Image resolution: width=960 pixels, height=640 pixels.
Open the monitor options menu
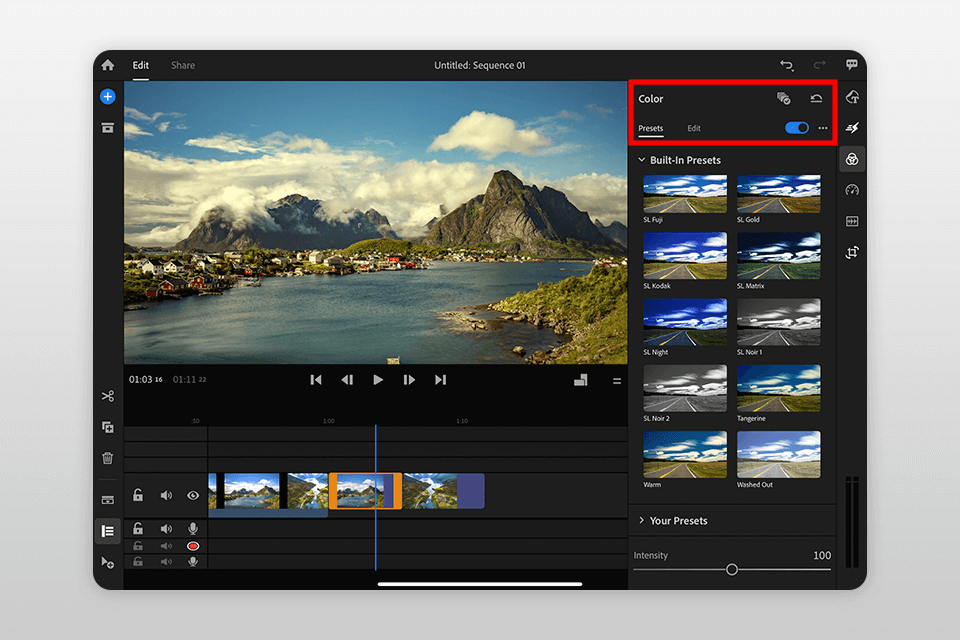tap(617, 381)
